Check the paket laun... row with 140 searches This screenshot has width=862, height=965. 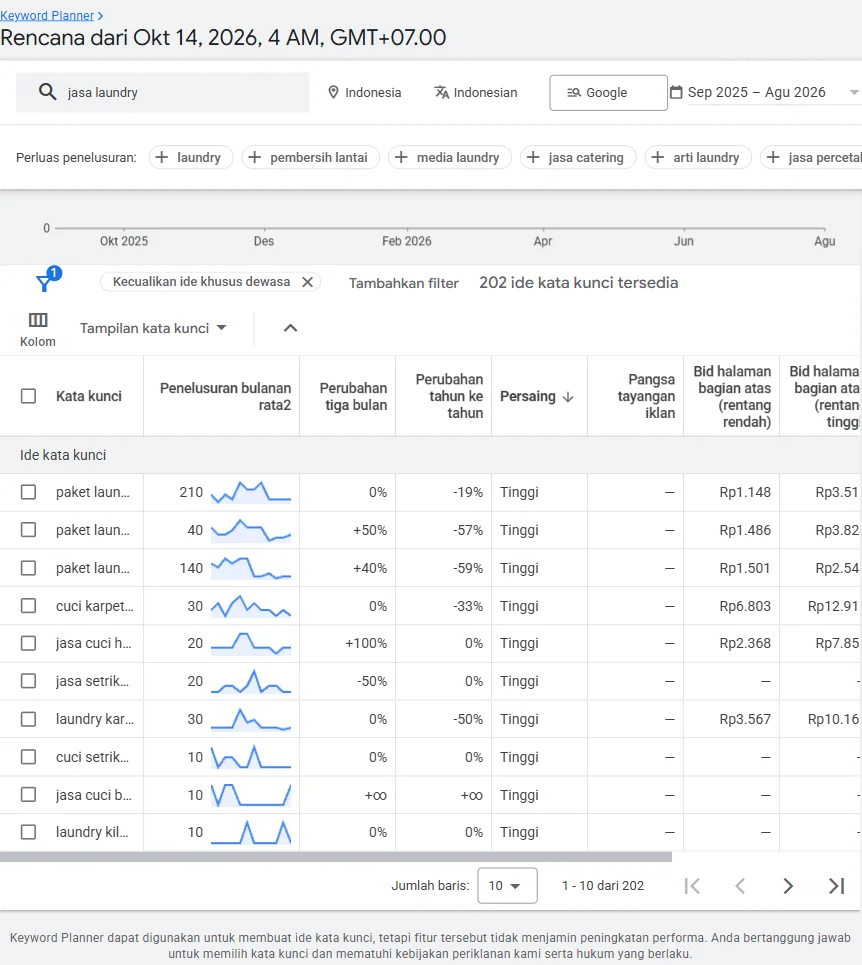pos(28,568)
